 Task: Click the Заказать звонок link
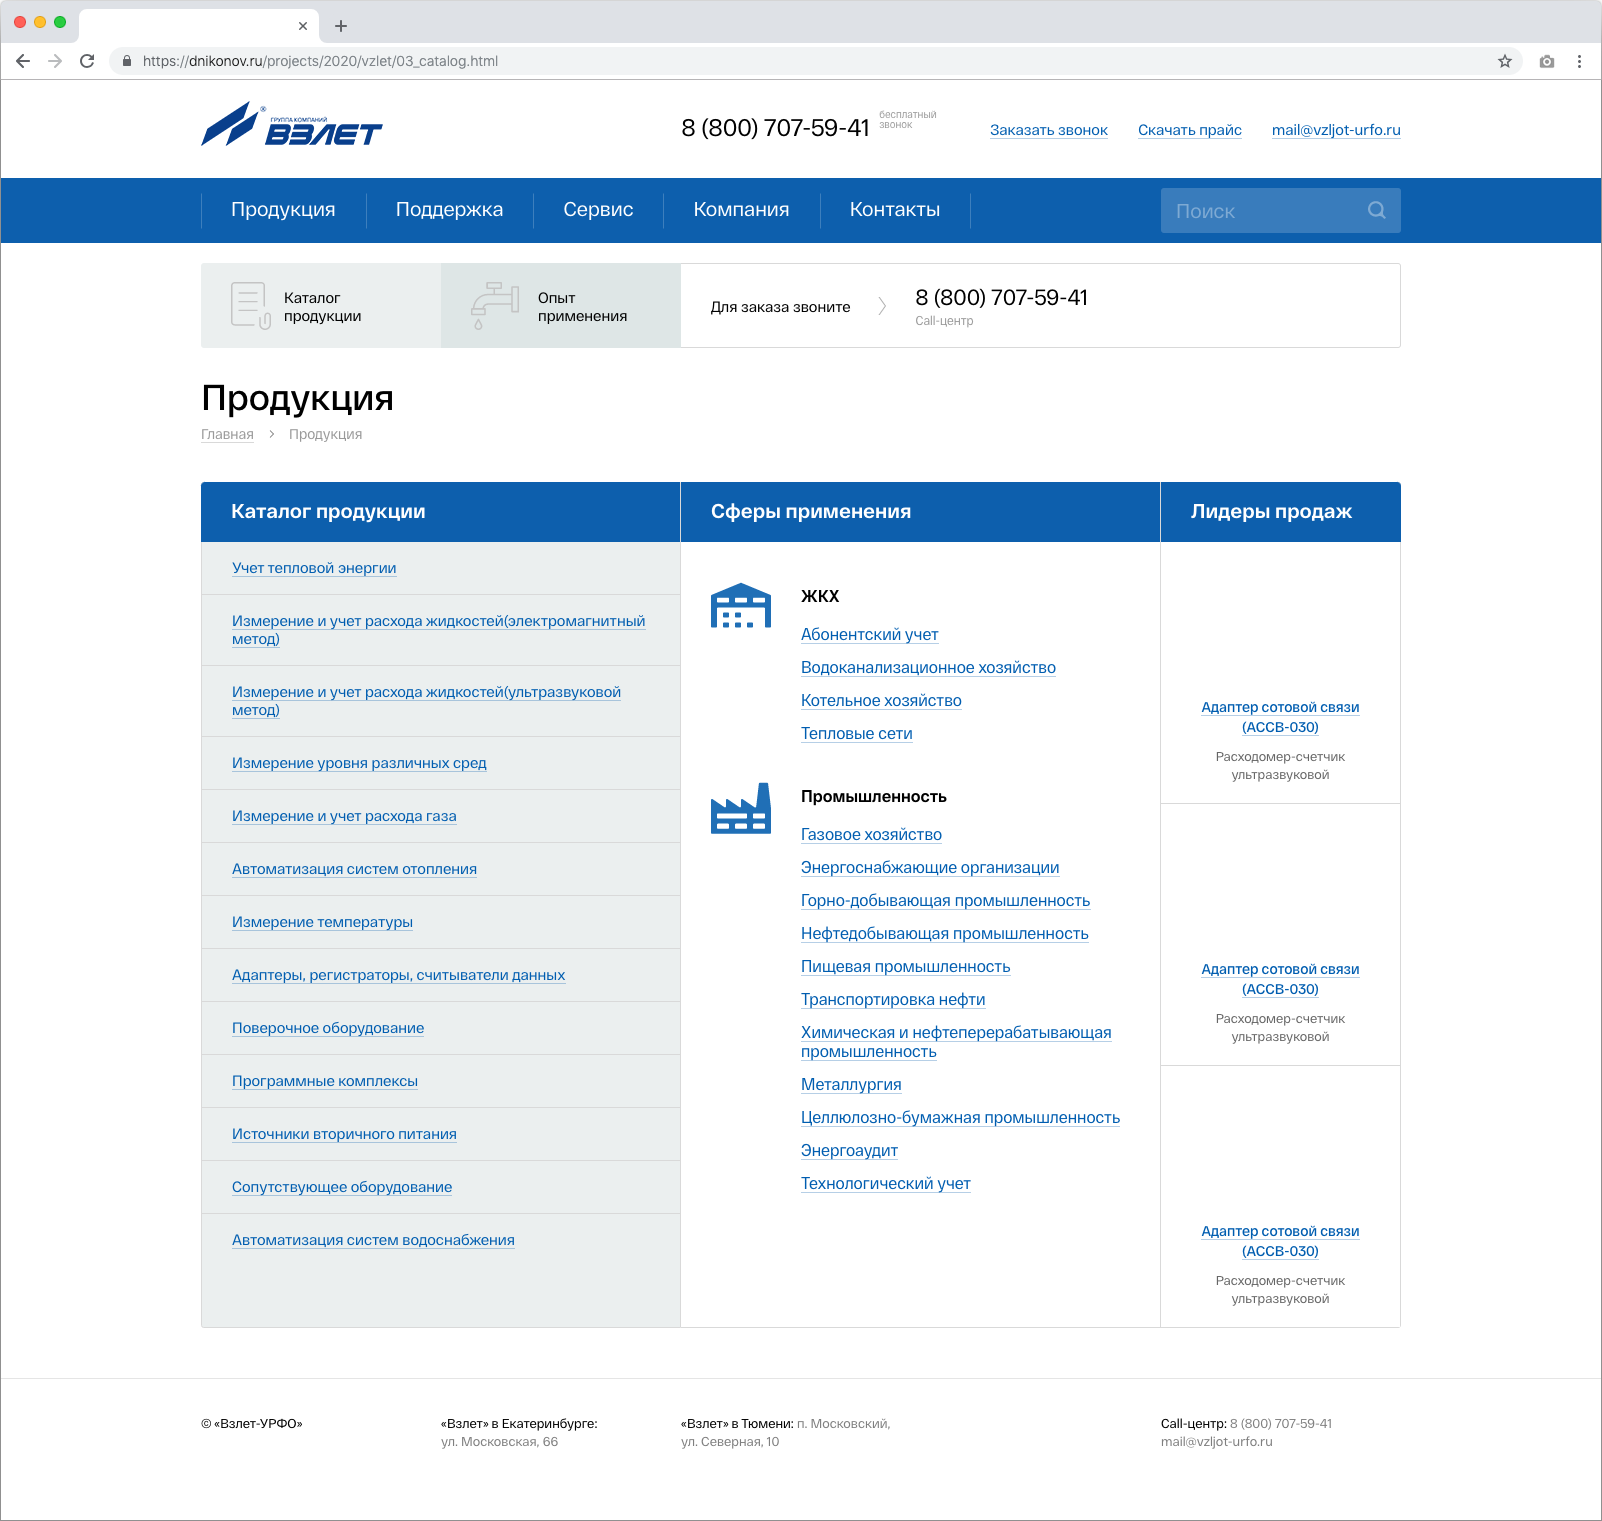[x=1048, y=130]
